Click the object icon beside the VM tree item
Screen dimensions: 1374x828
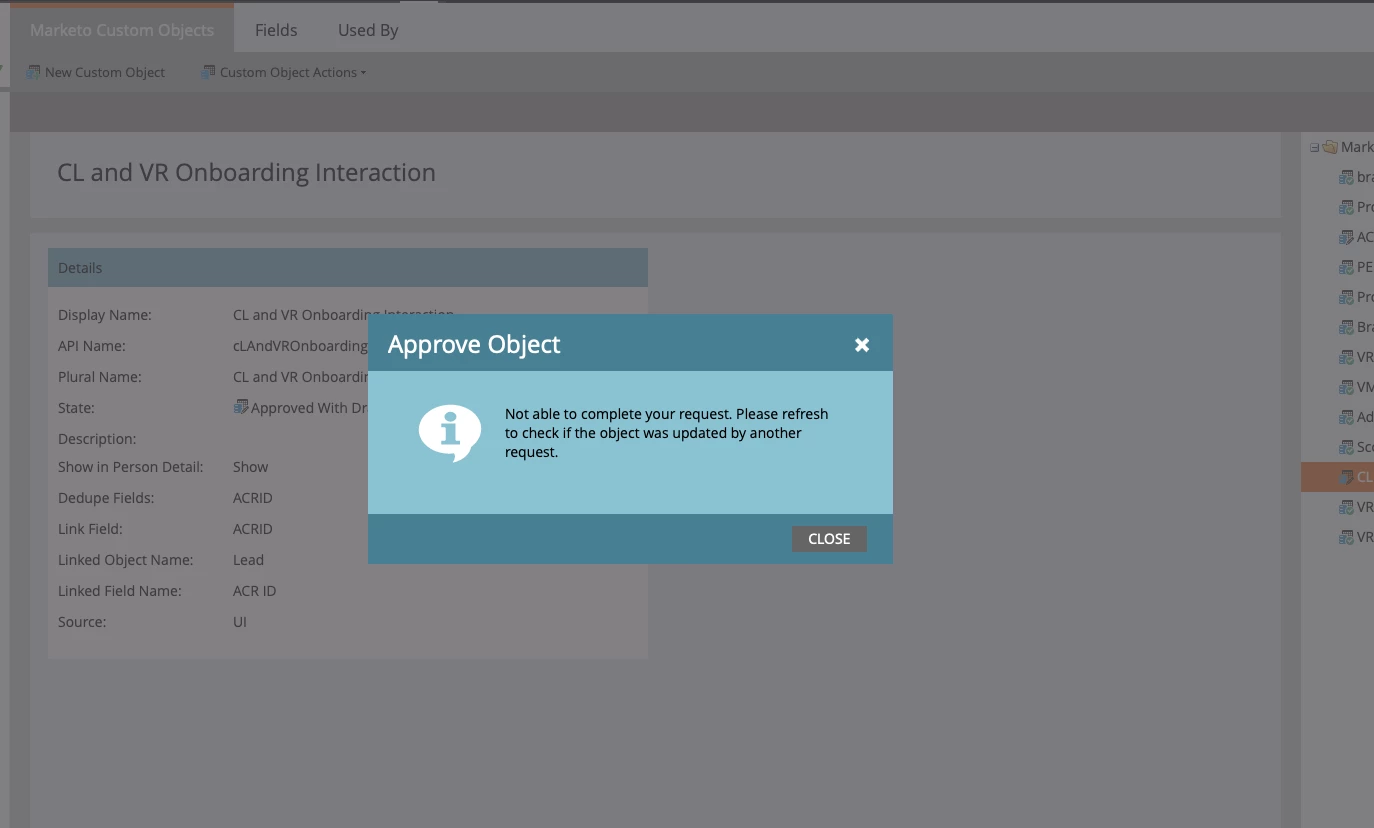tap(1347, 387)
